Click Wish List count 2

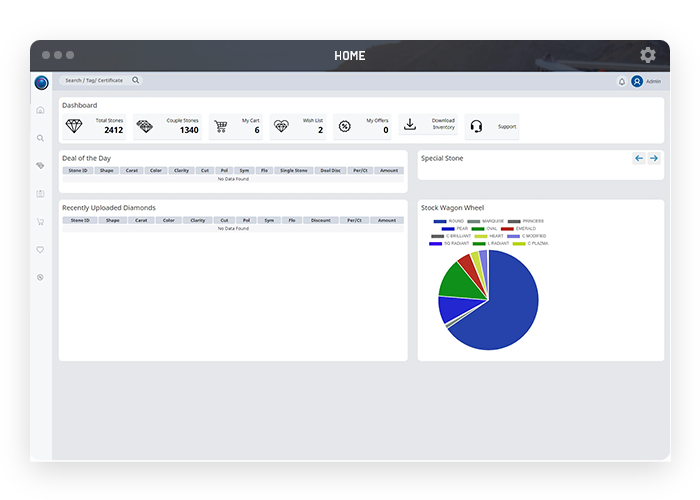tap(320, 130)
